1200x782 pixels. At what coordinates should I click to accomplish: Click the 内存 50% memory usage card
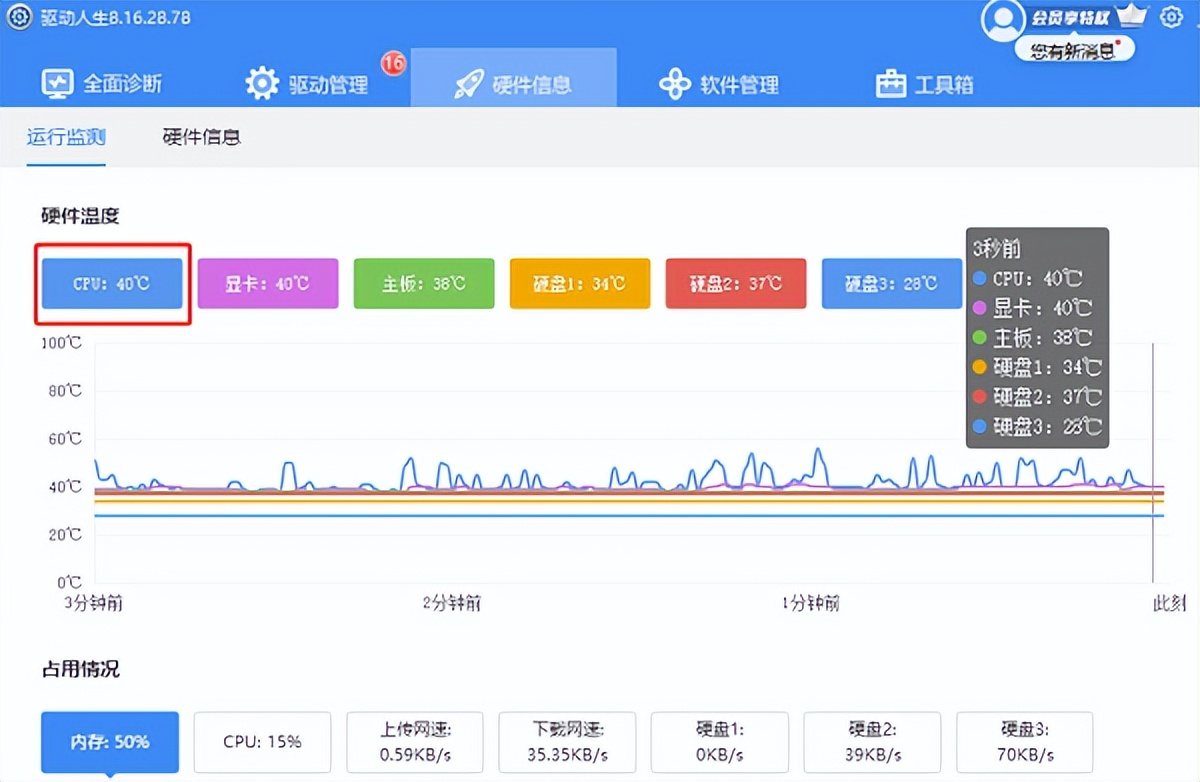[x=108, y=742]
